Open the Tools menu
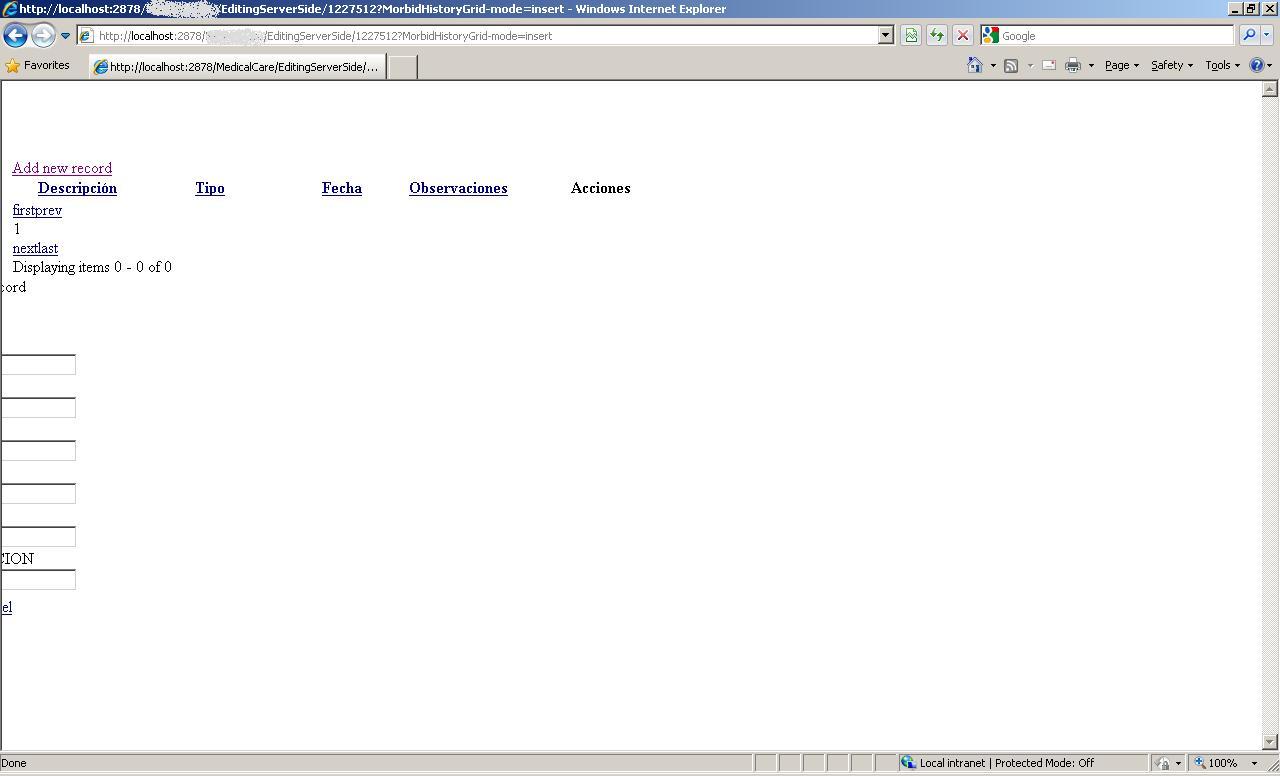The width and height of the screenshot is (1280, 776). pos(1222,65)
